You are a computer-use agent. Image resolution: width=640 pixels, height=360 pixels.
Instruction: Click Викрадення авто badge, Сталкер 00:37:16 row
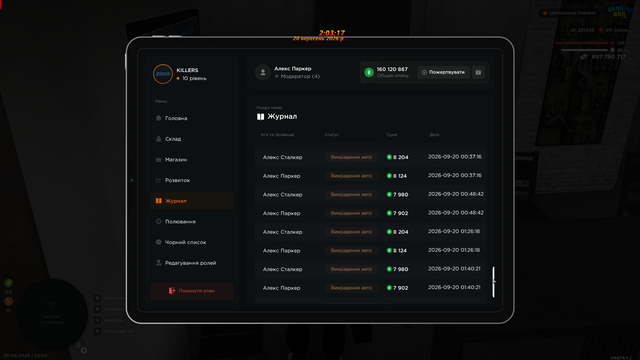[351, 157]
